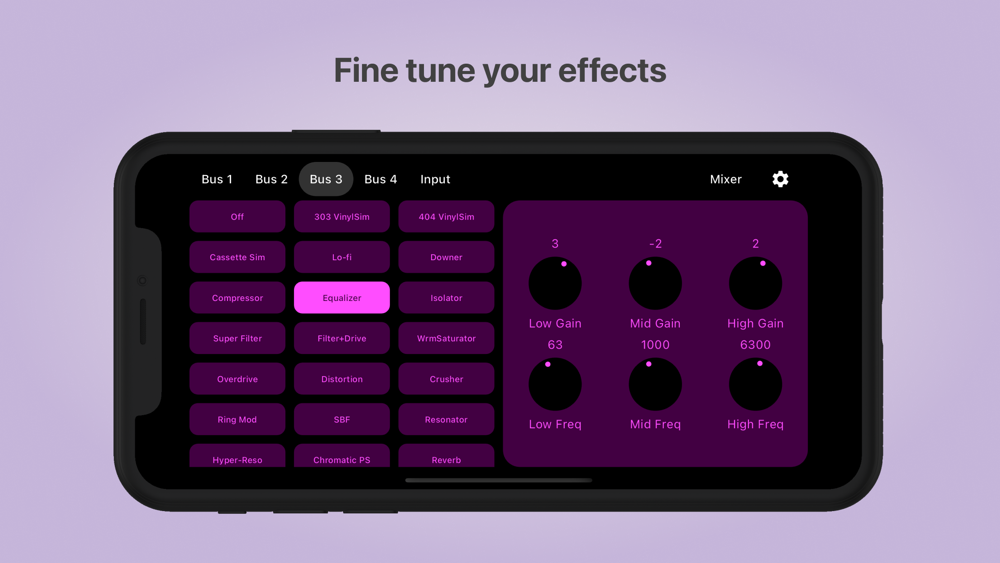Choose the Cassette Sim effect
The image size is (1000, 563).
coord(237,257)
